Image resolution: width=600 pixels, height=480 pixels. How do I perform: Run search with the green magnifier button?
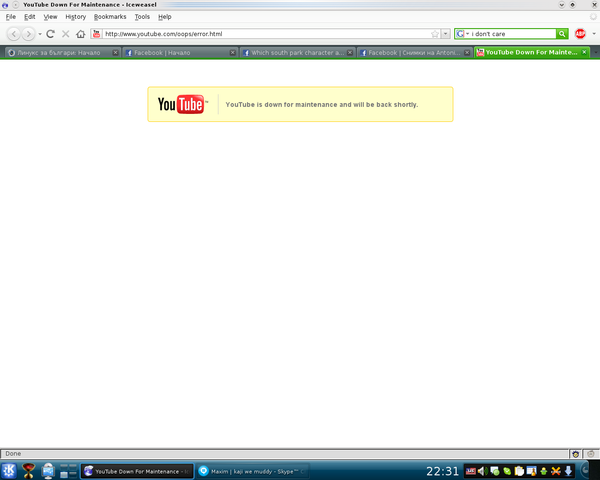pos(562,34)
